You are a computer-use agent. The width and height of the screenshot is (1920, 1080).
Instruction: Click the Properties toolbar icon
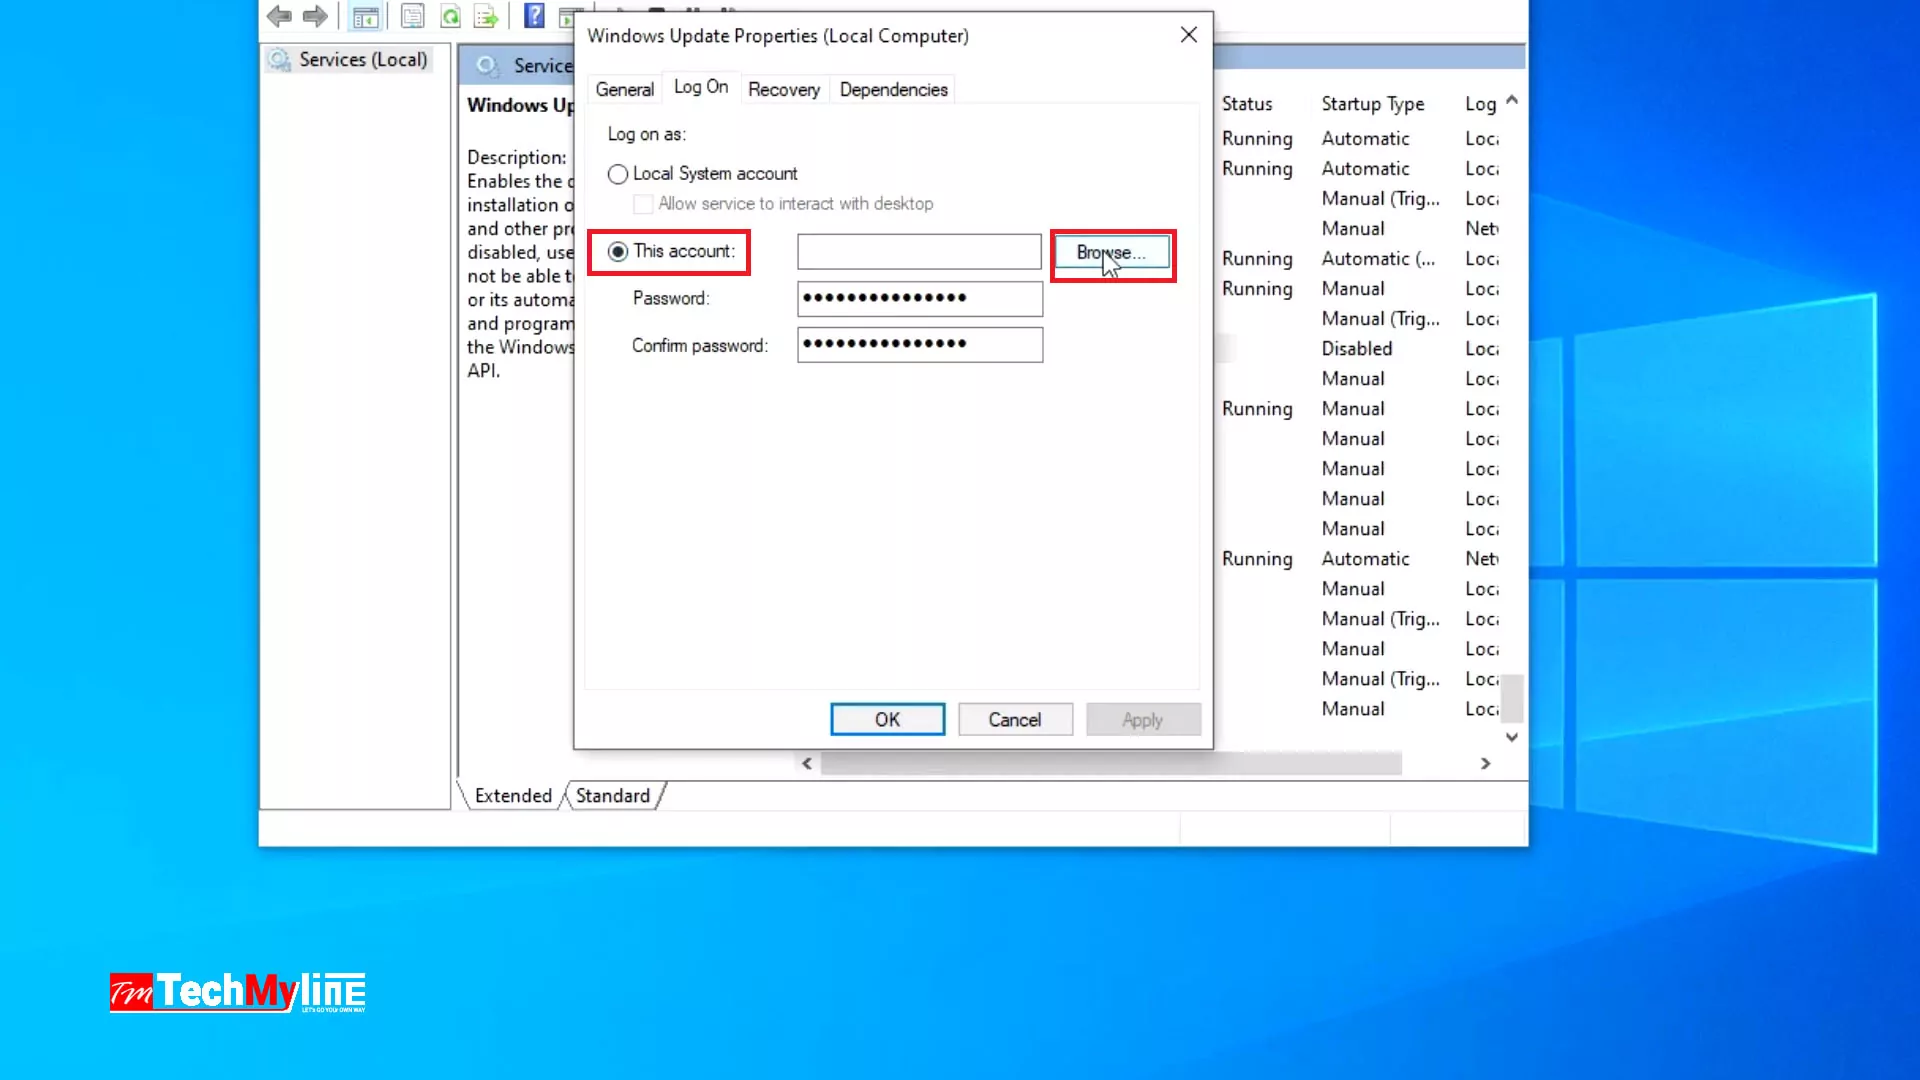click(x=412, y=16)
